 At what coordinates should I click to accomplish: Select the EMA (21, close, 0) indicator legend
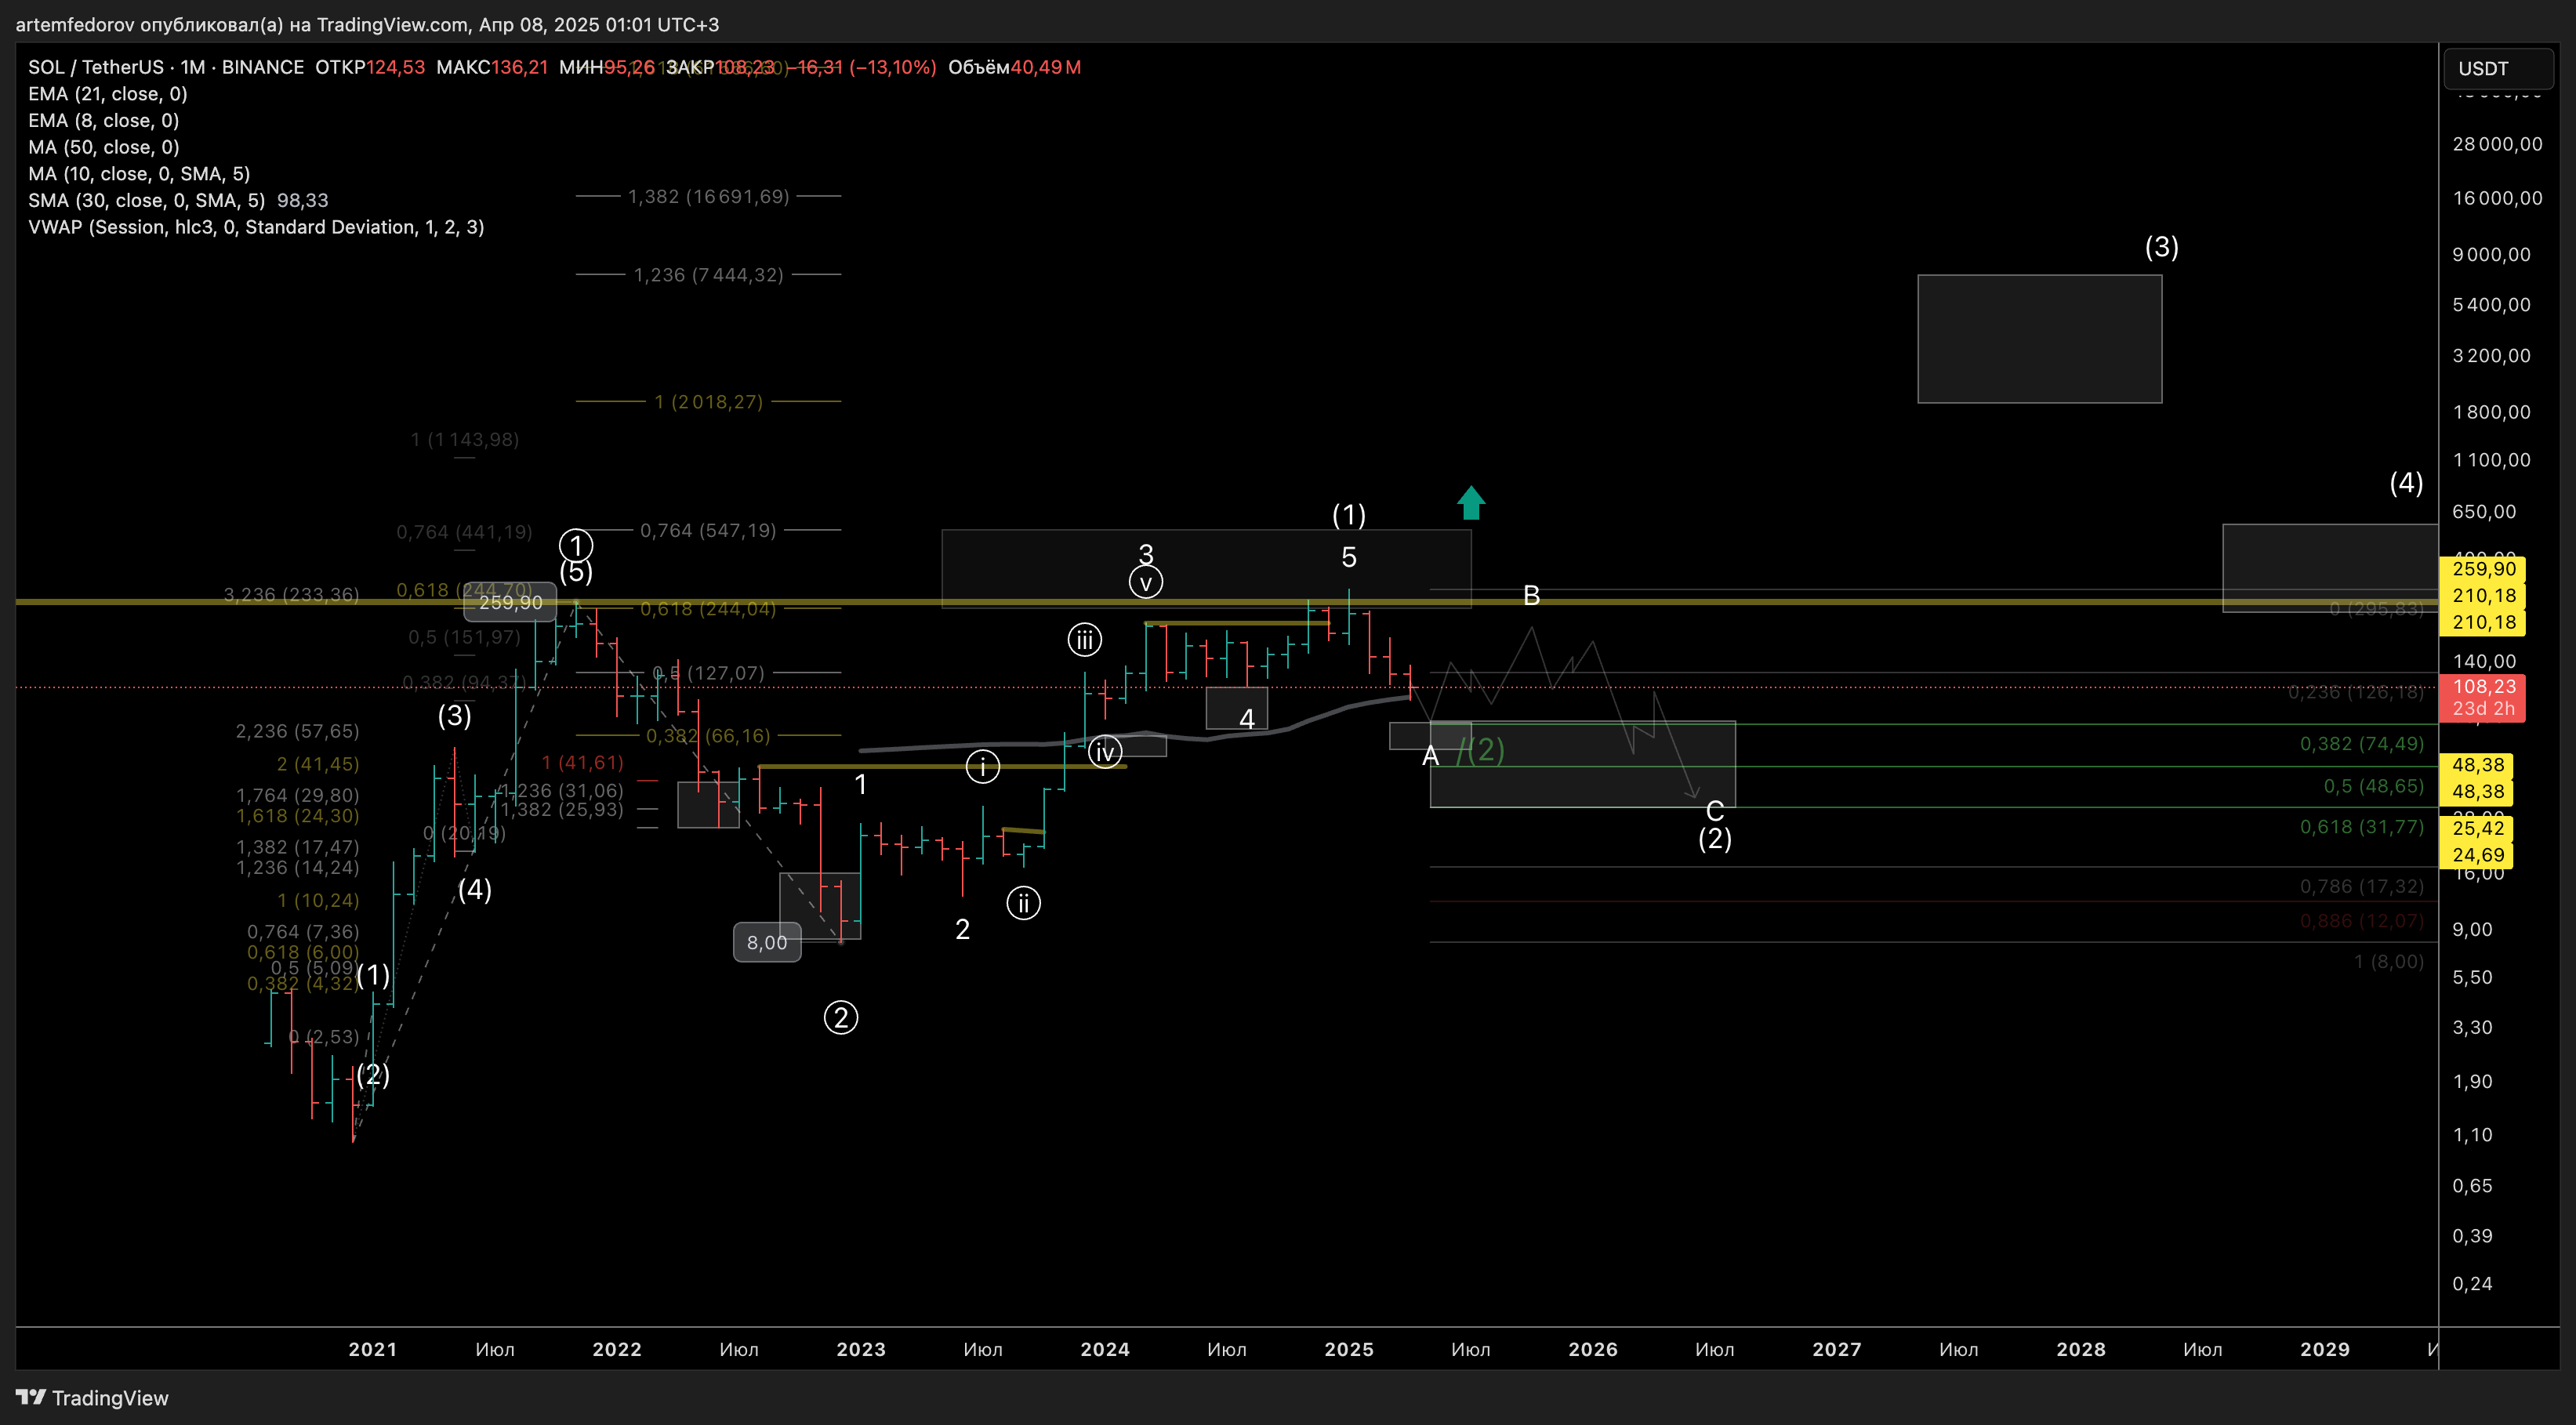pyautogui.click(x=108, y=94)
